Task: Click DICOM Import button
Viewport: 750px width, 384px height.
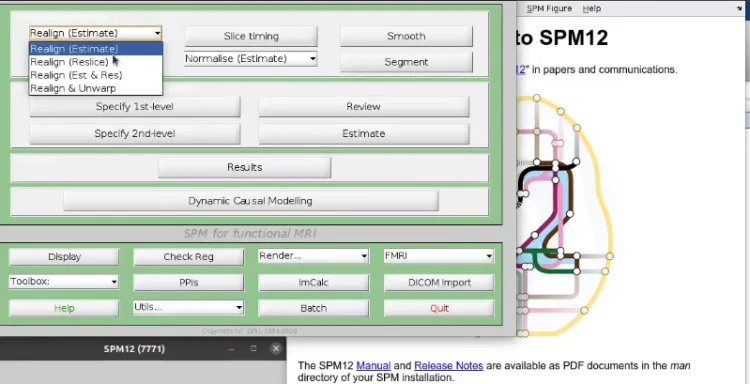Action: tap(439, 283)
